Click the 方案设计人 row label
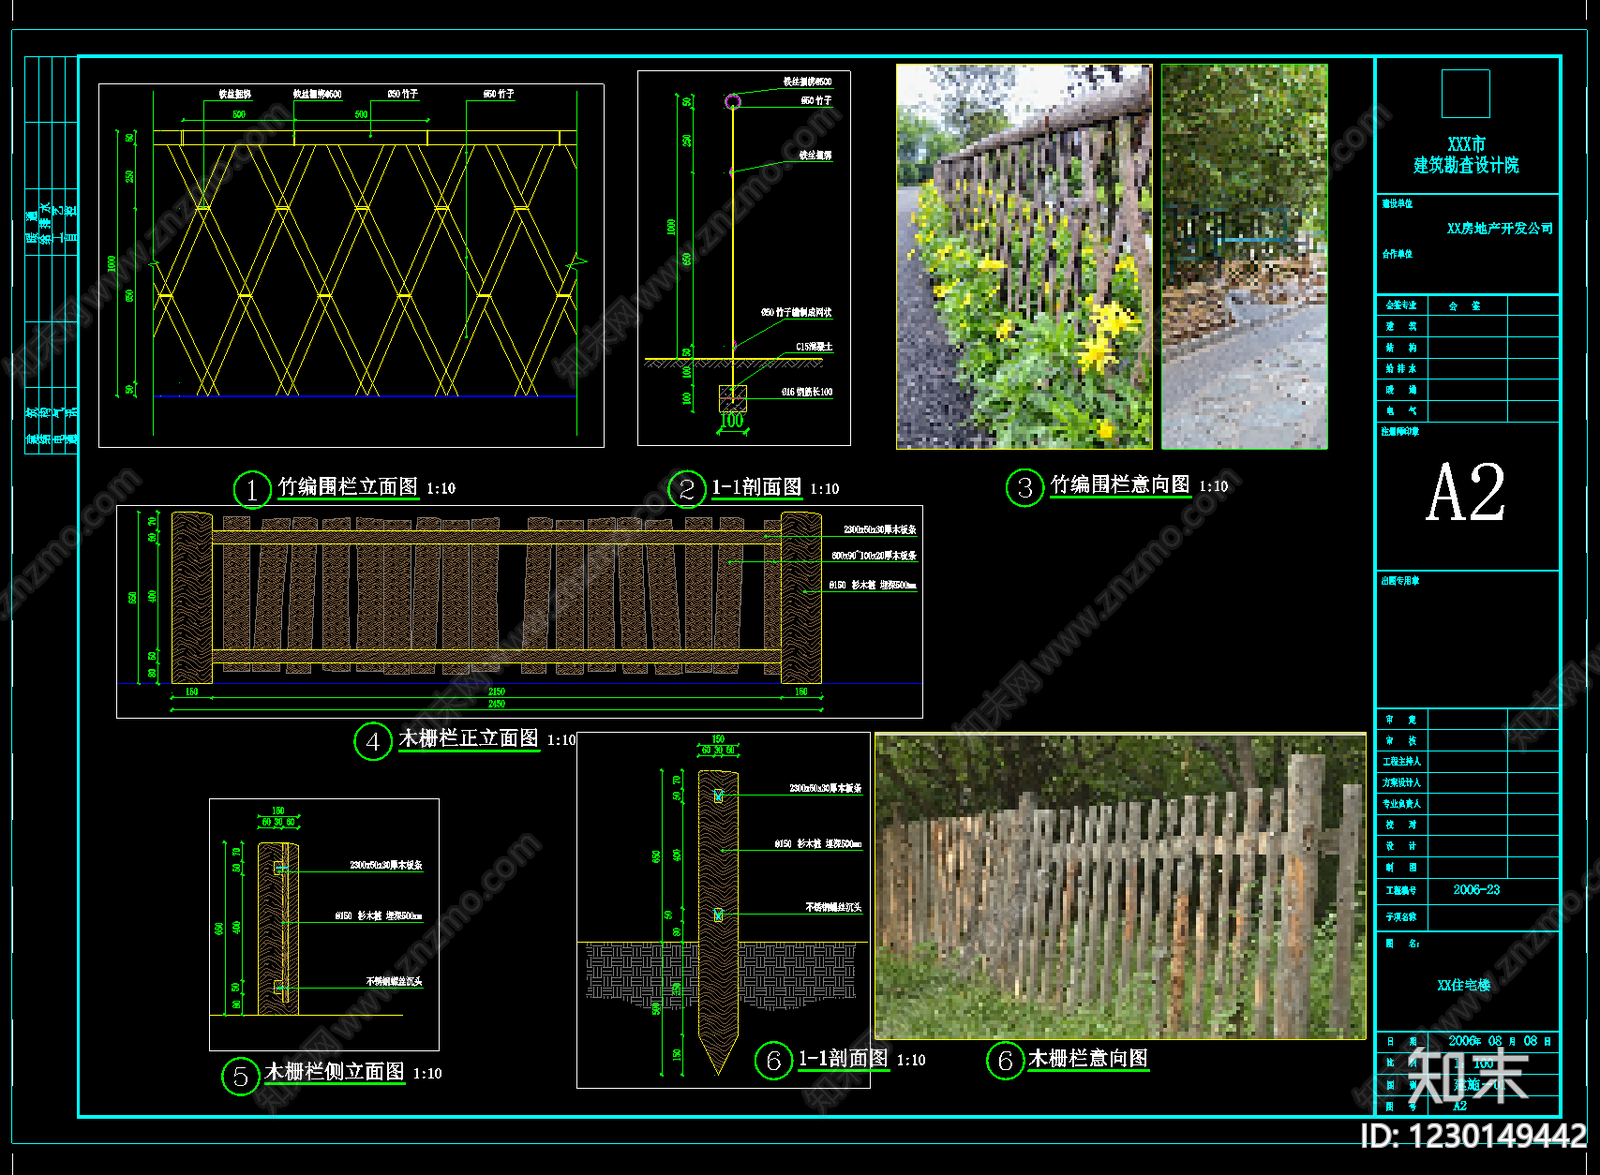Screen dimensions: 1600x1175 tap(1402, 783)
